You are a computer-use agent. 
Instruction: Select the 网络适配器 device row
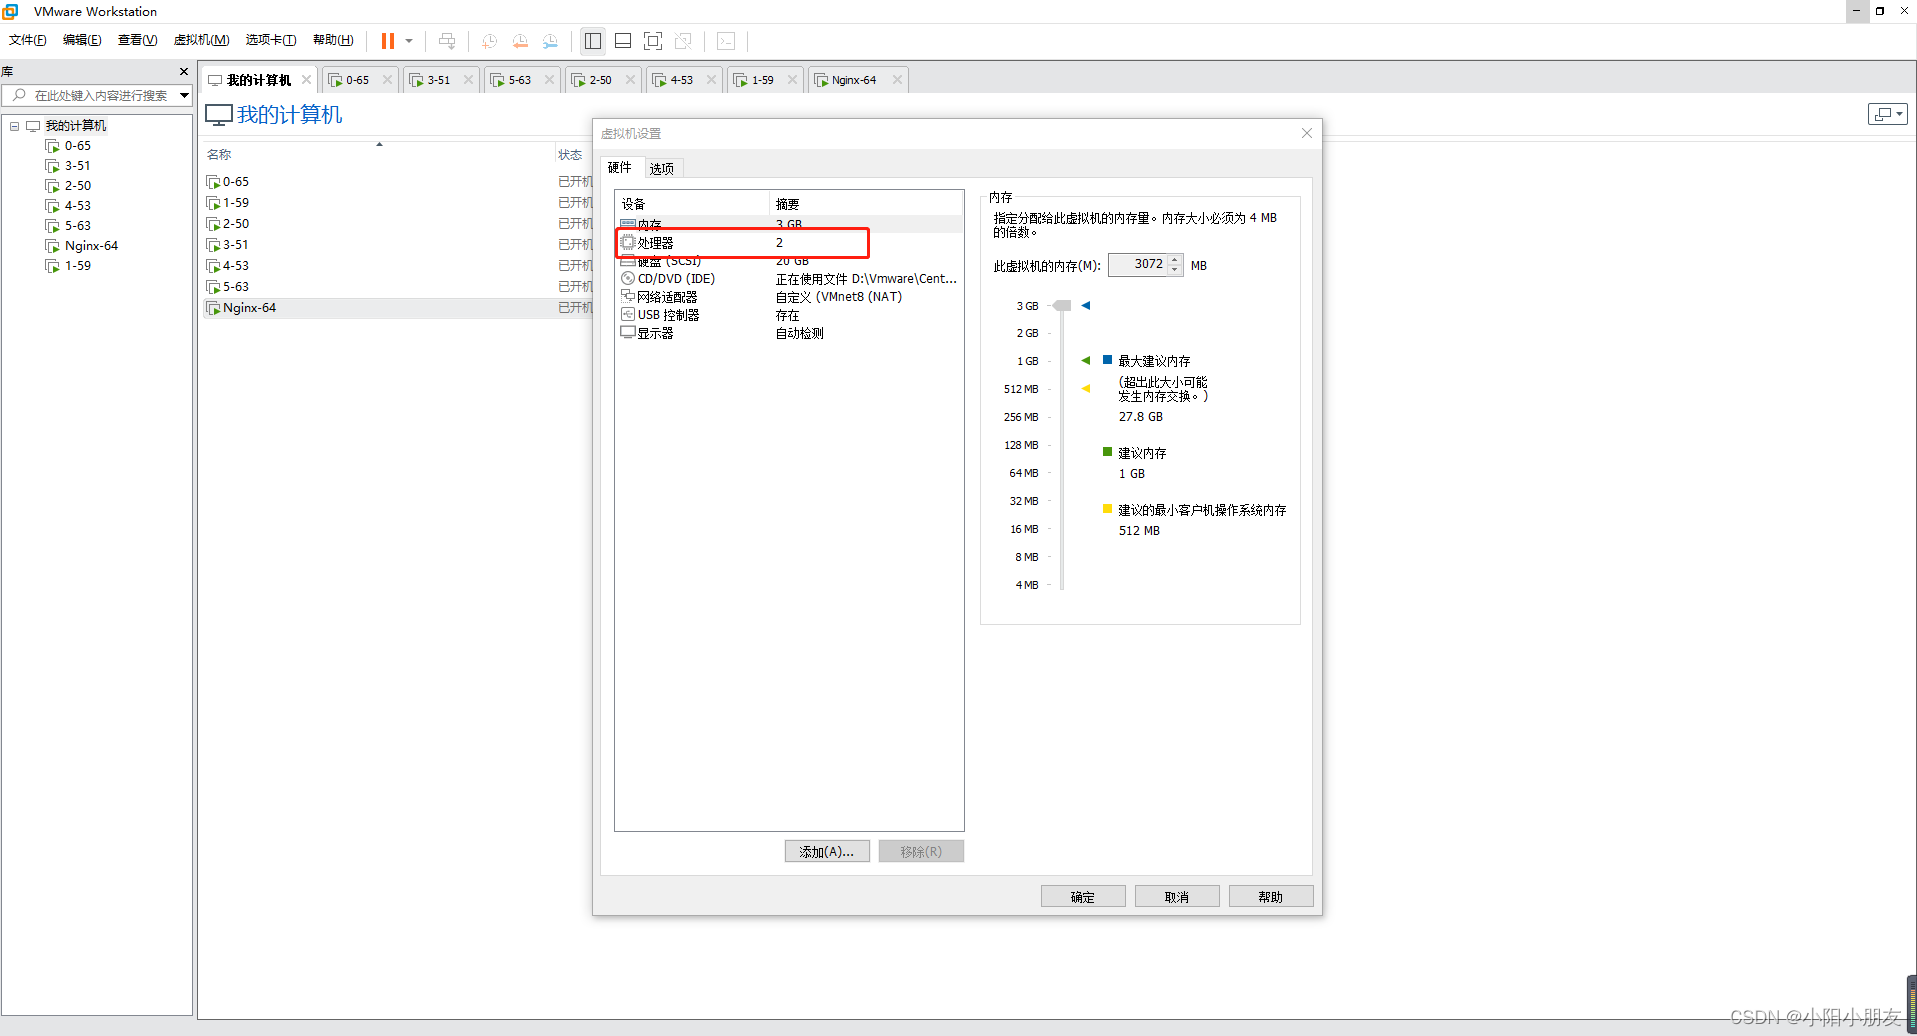[x=789, y=297]
